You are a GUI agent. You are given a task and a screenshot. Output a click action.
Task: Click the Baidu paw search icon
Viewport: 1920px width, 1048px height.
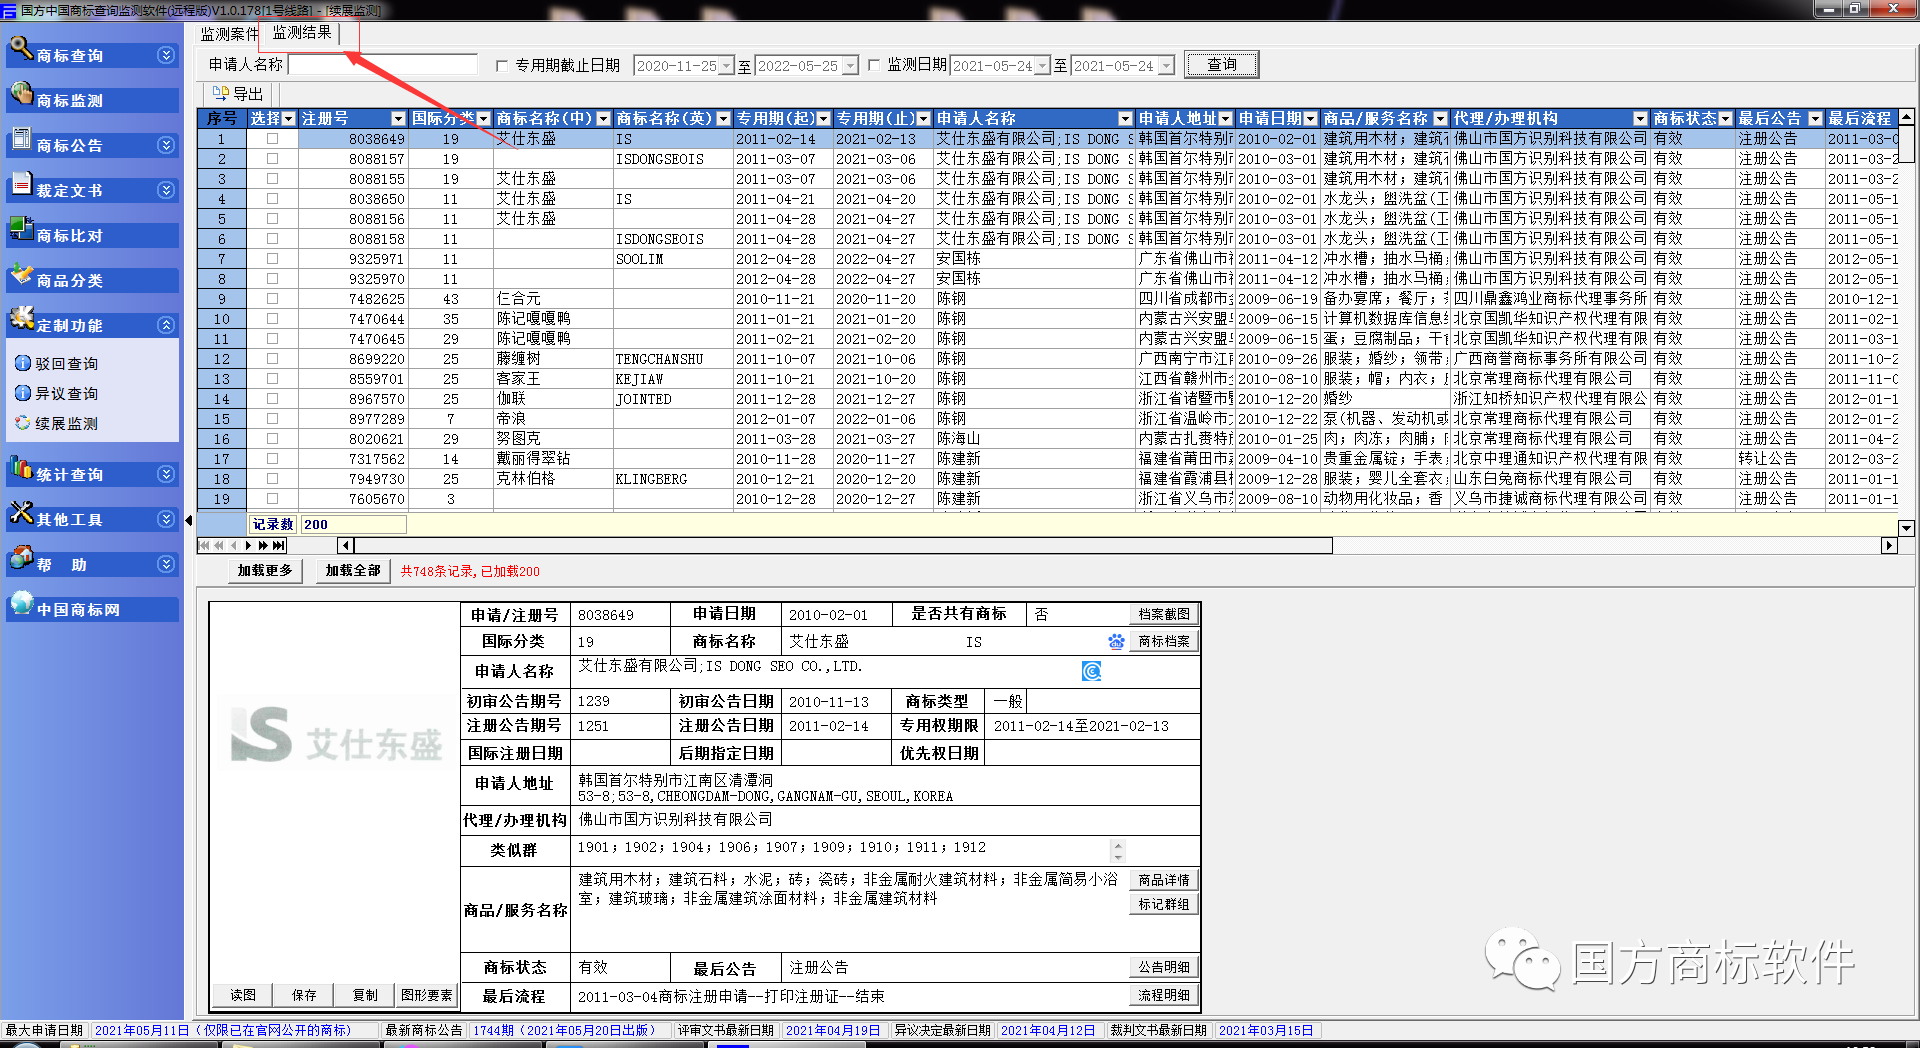pos(1116,641)
